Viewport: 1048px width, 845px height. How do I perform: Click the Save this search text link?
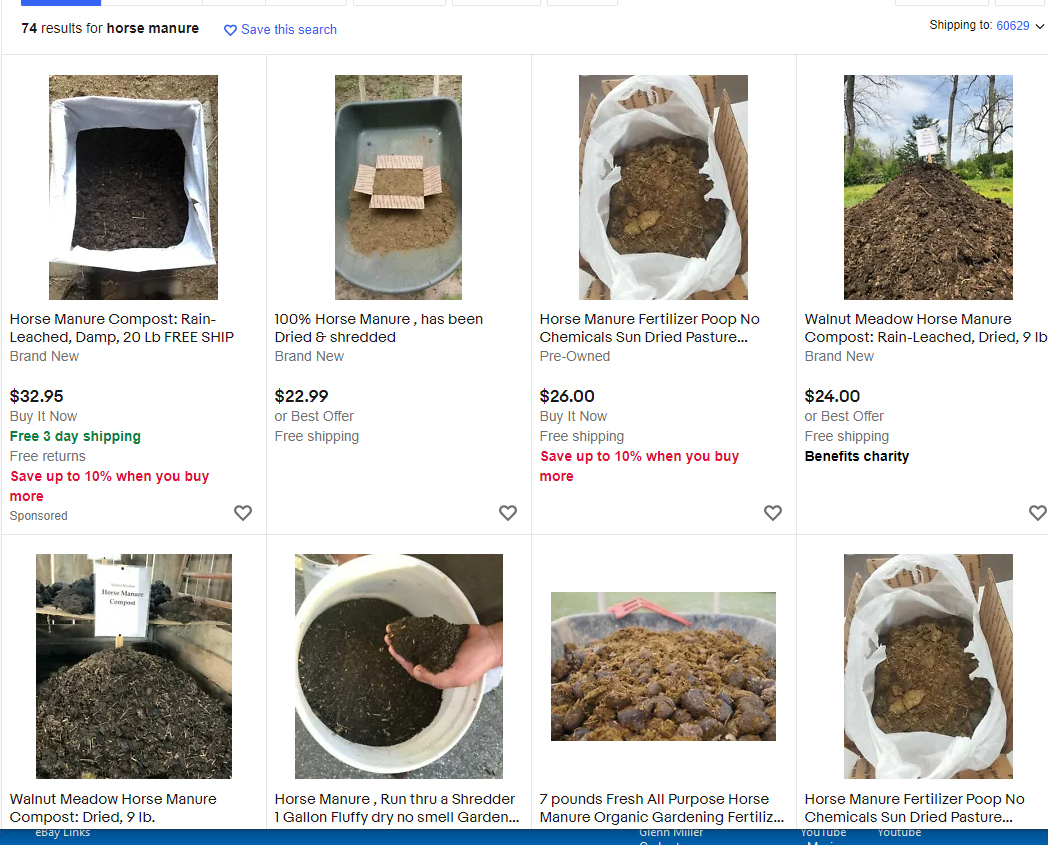click(x=288, y=30)
